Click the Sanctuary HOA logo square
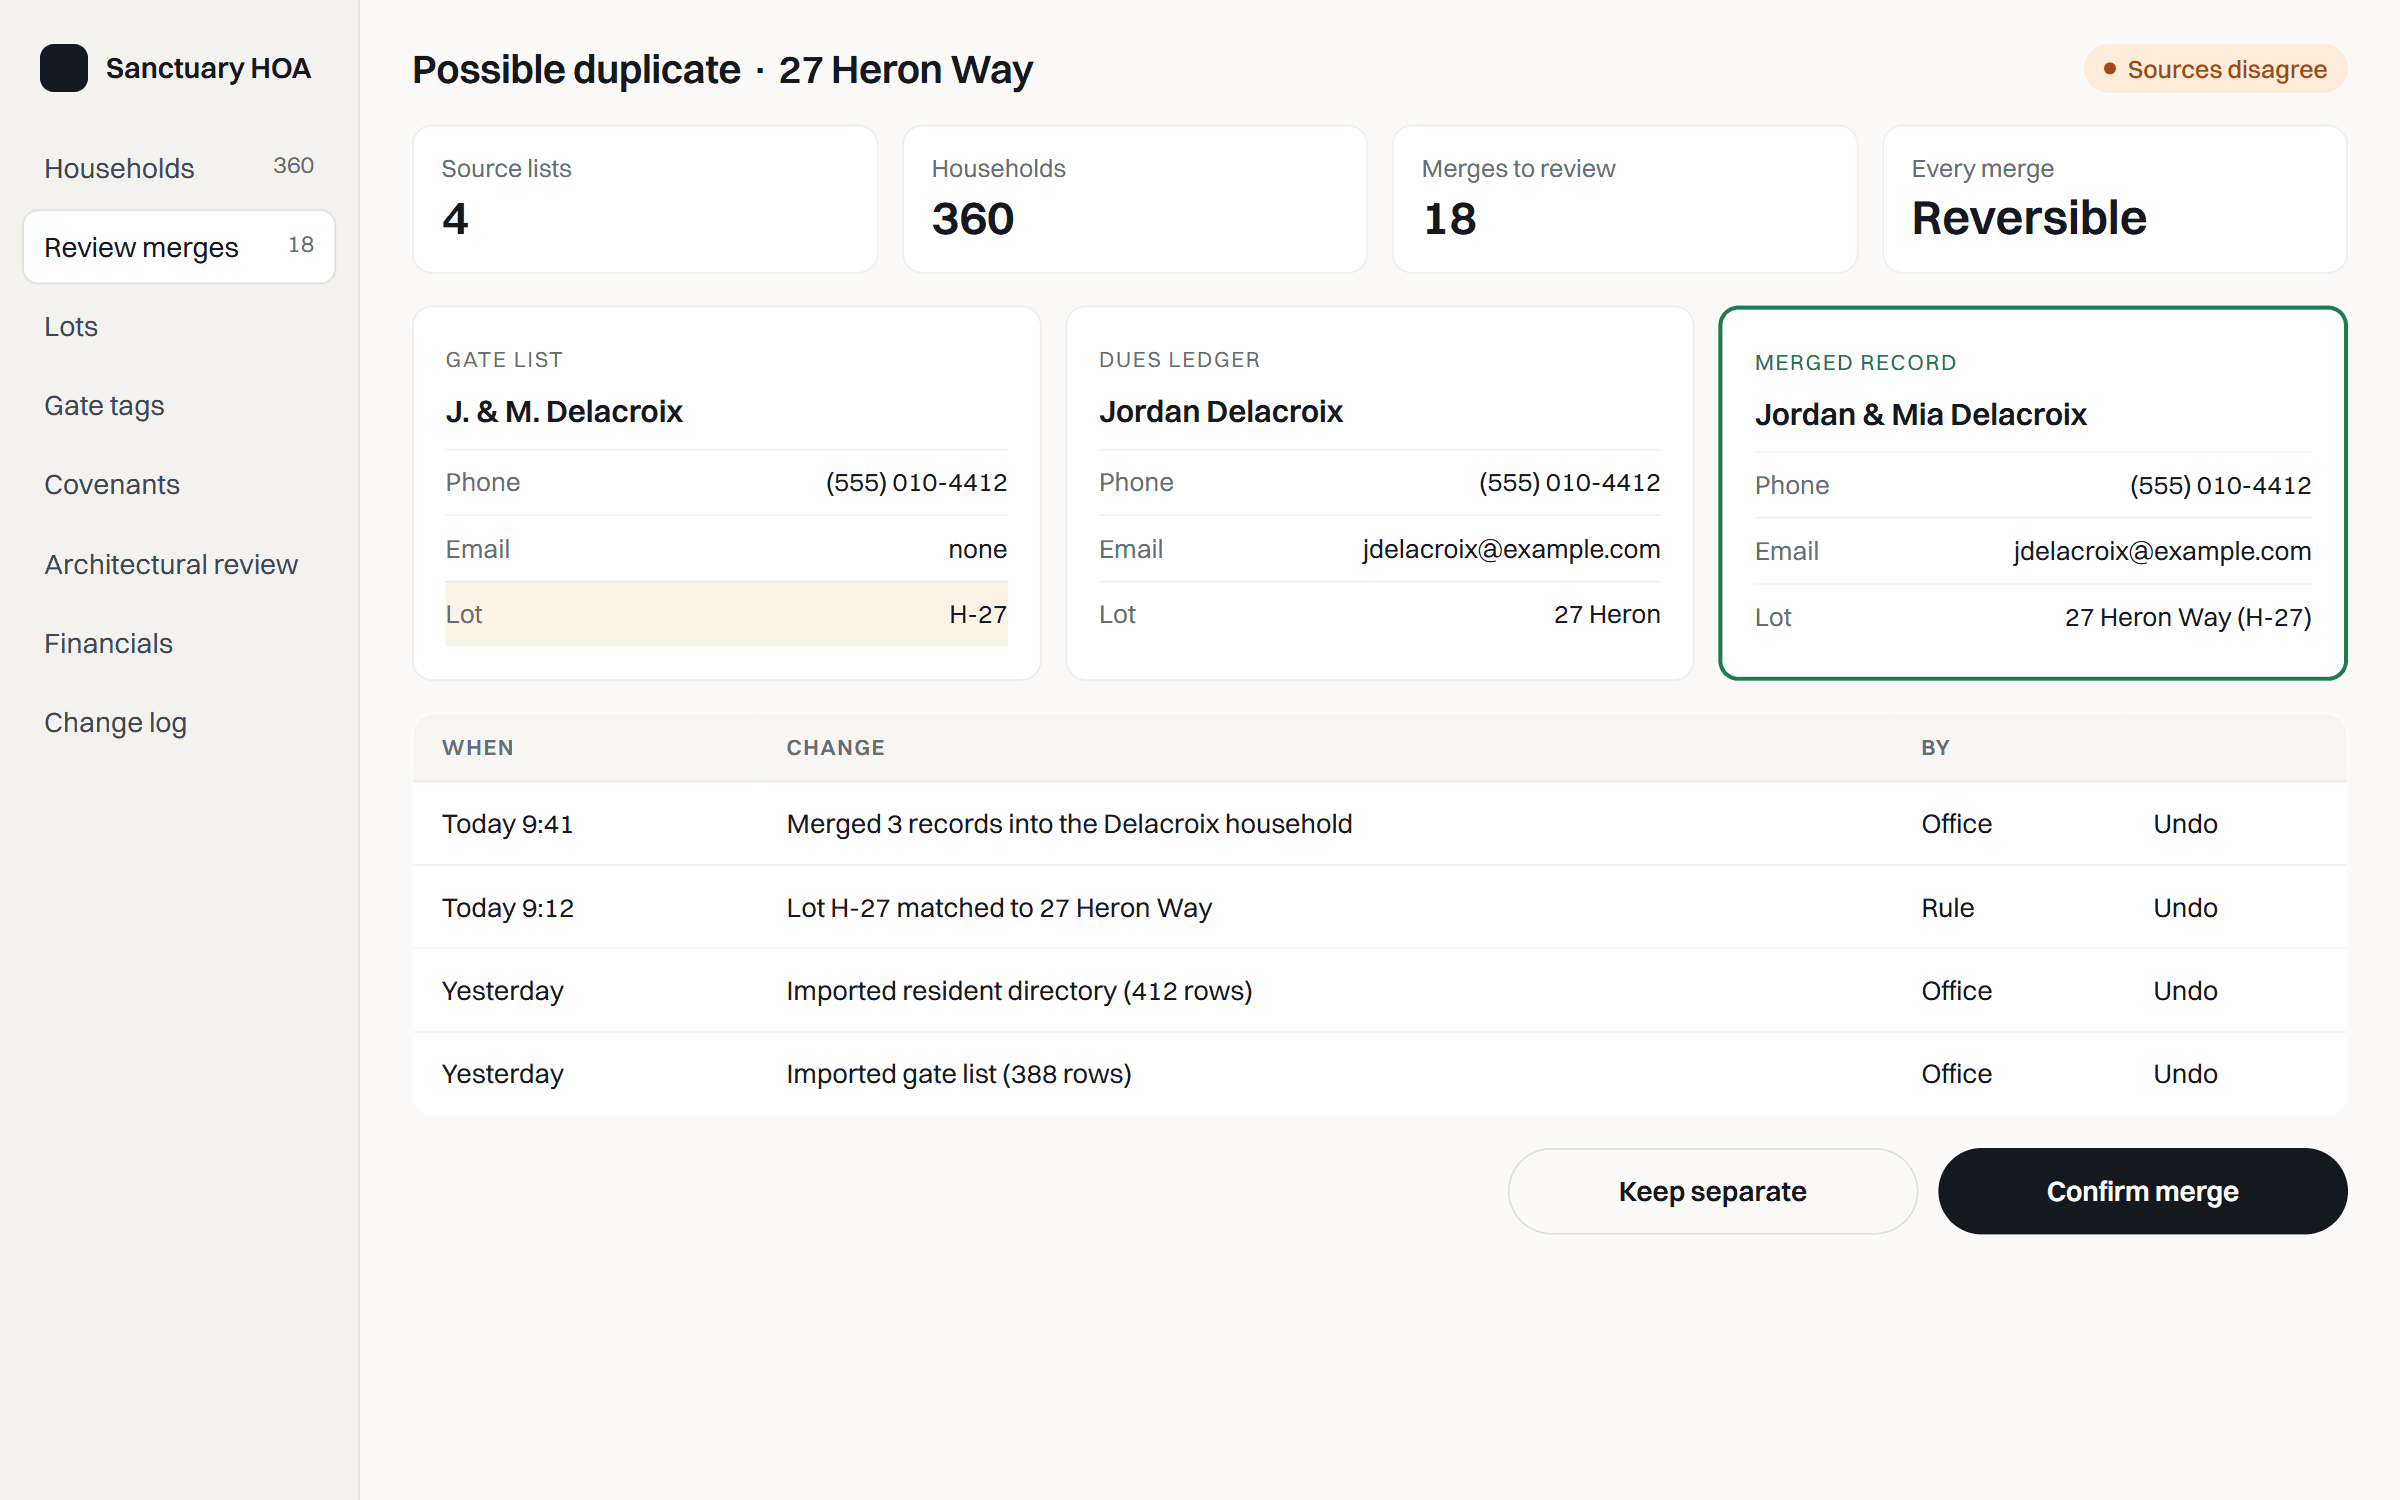2400x1500 pixels. click(x=64, y=68)
